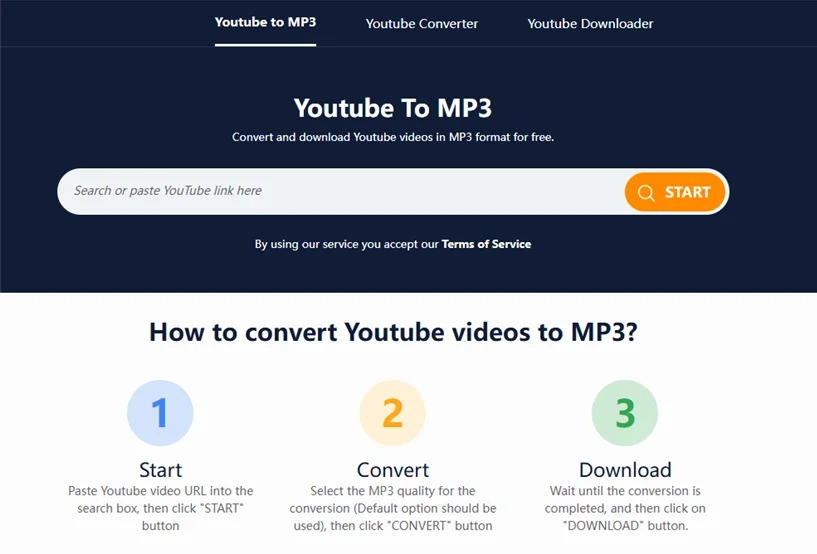Image resolution: width=817 pixels, height=554 pixels.
Task: Click the blue step 1 circle
Action: 160,413
